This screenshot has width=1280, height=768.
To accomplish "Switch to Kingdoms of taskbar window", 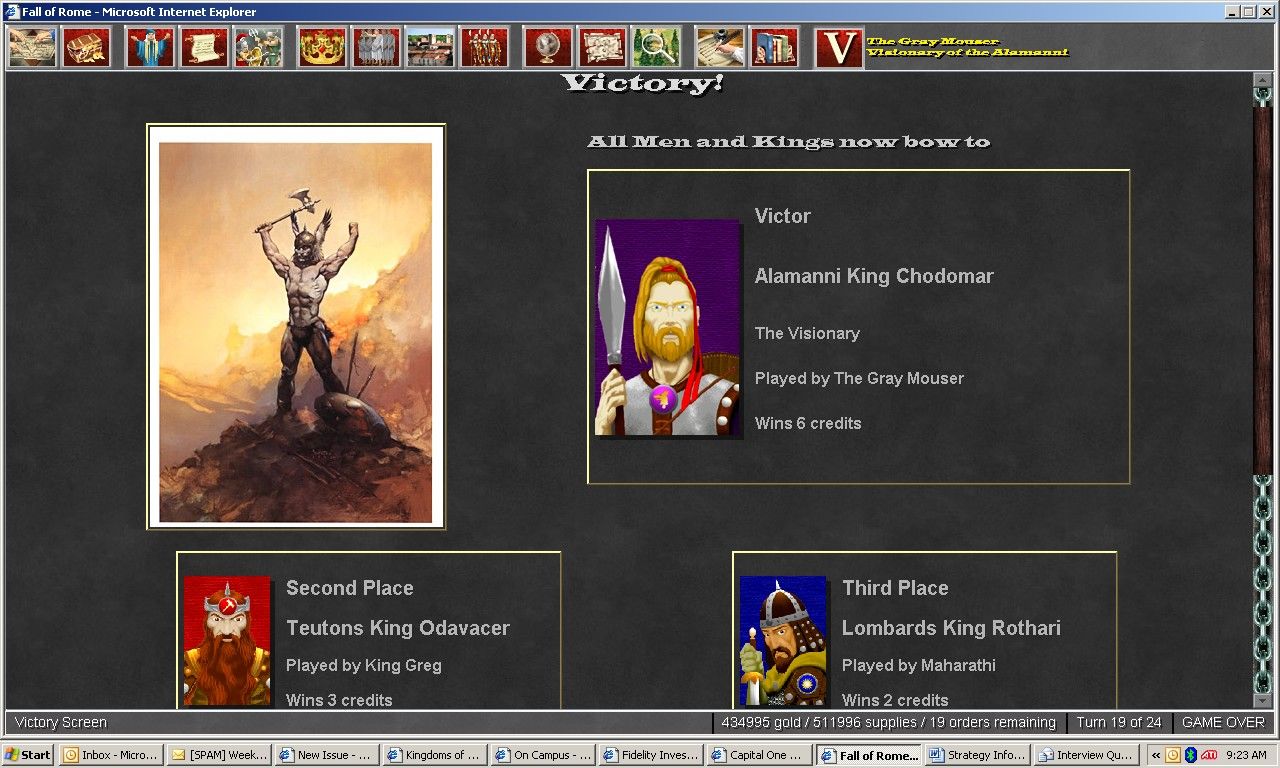I will (434, 755).
